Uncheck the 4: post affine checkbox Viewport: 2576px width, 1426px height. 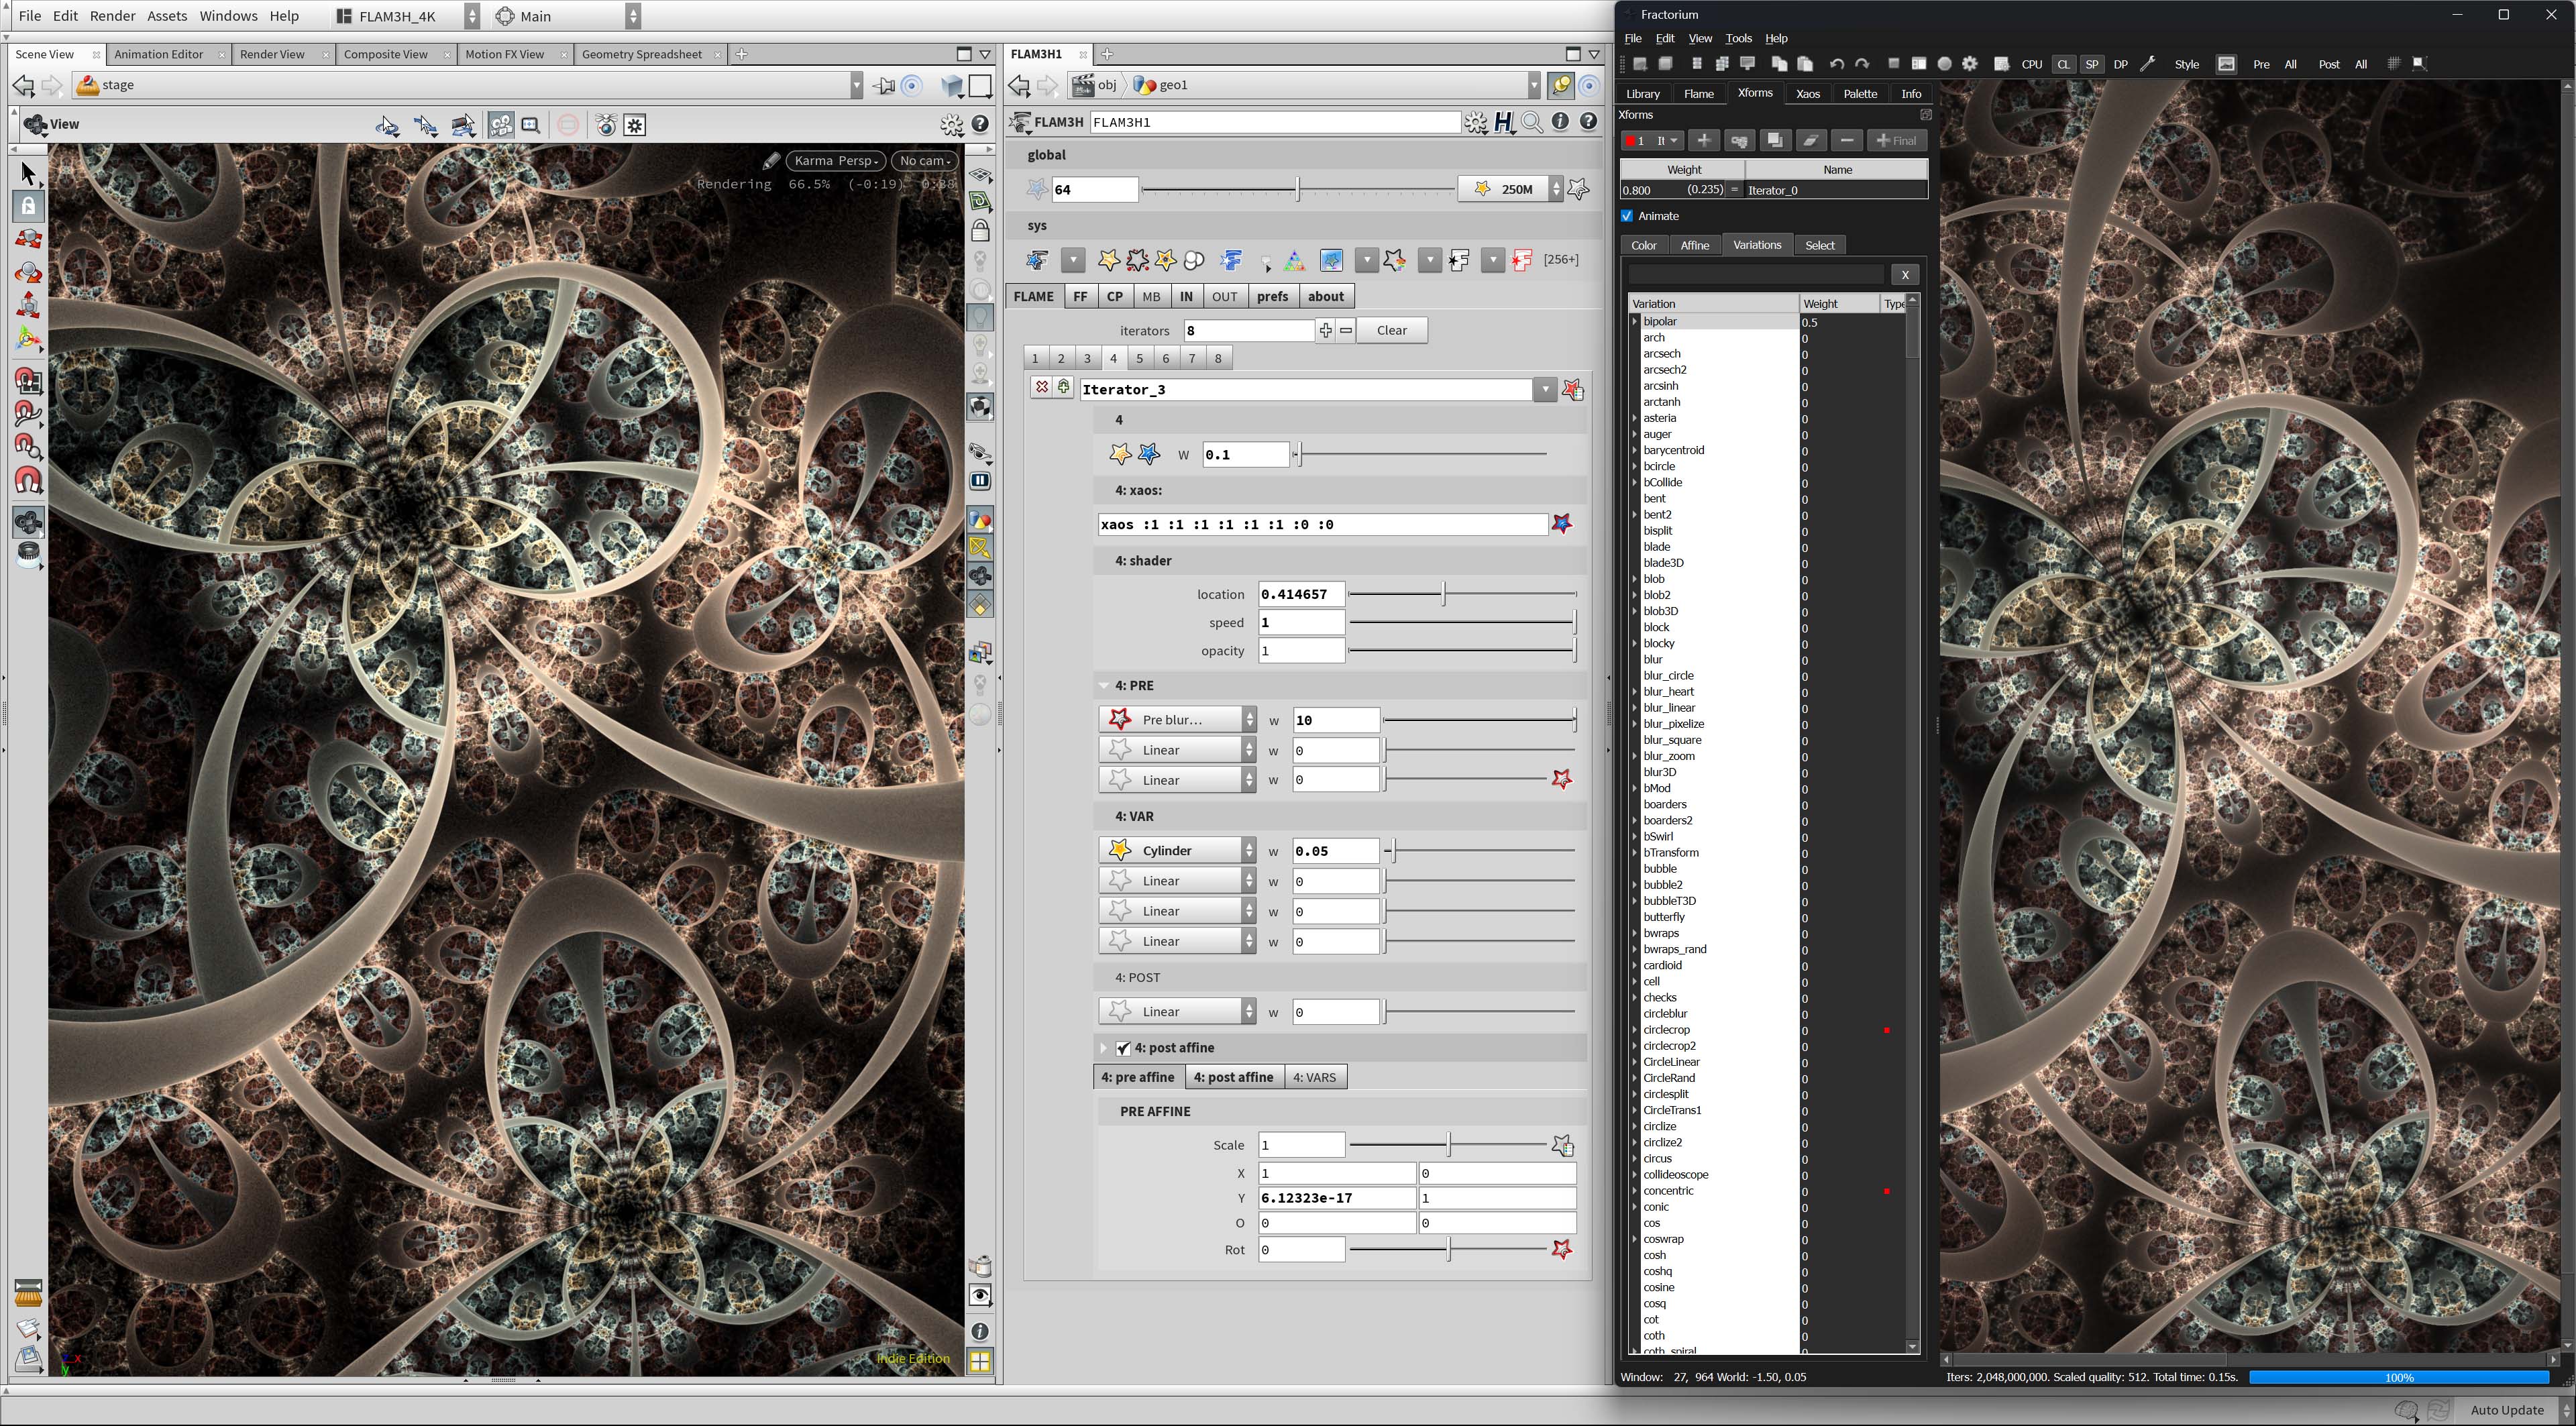pyautogui.click(x=1124, y=1048)
